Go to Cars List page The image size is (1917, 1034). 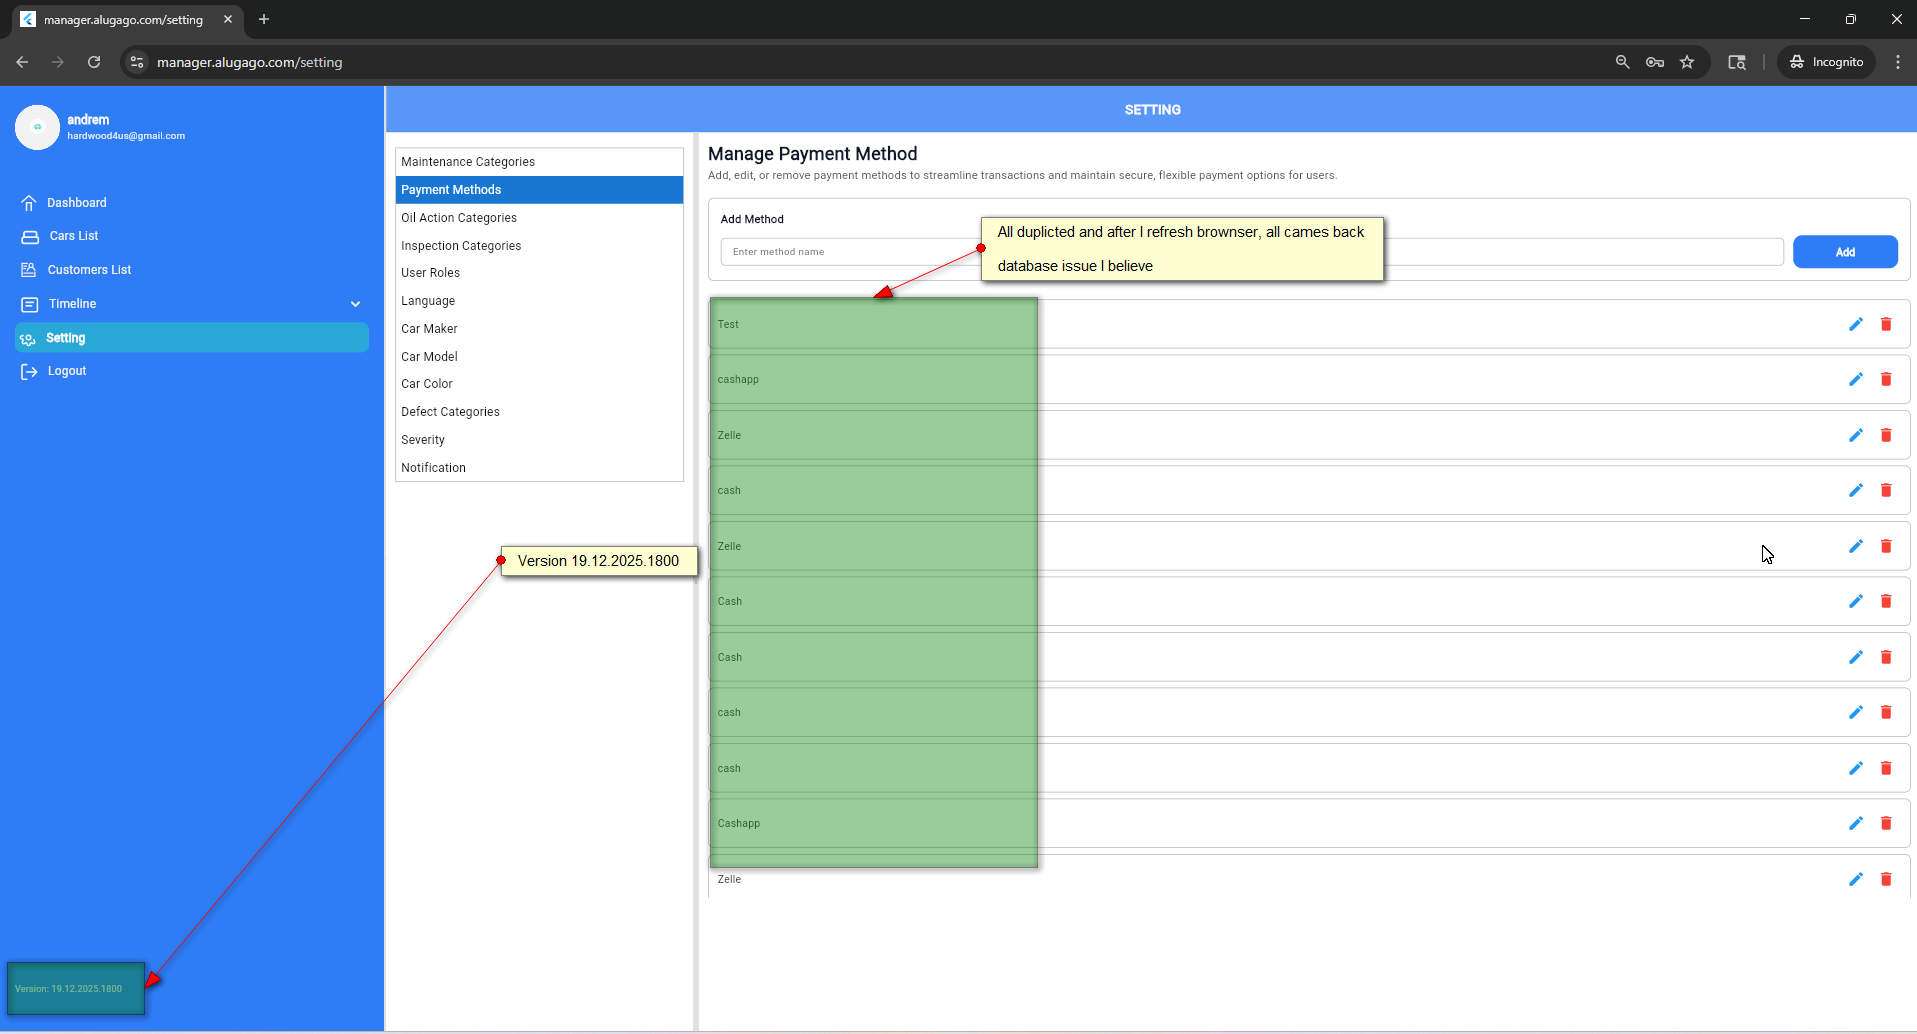pyautogui.click(x=73, y=236)
